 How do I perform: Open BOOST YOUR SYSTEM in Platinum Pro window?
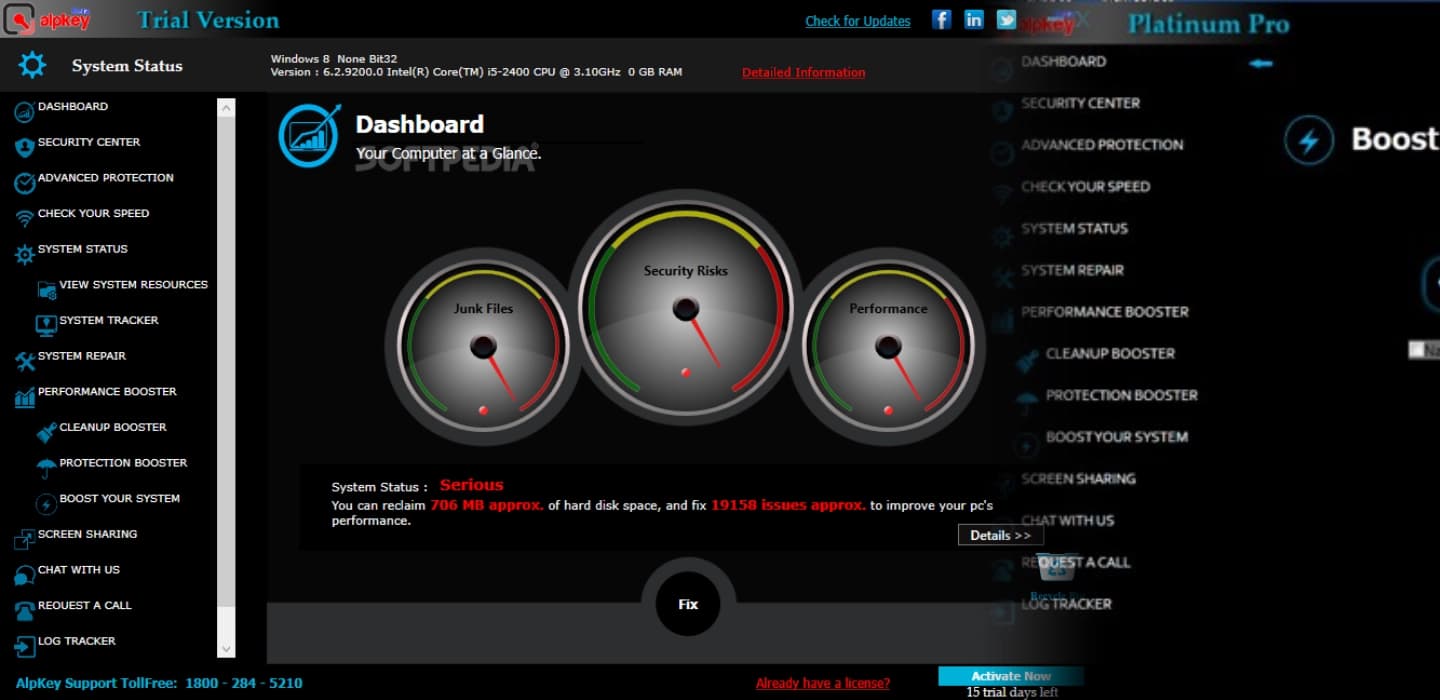[x=1117, y=437]
